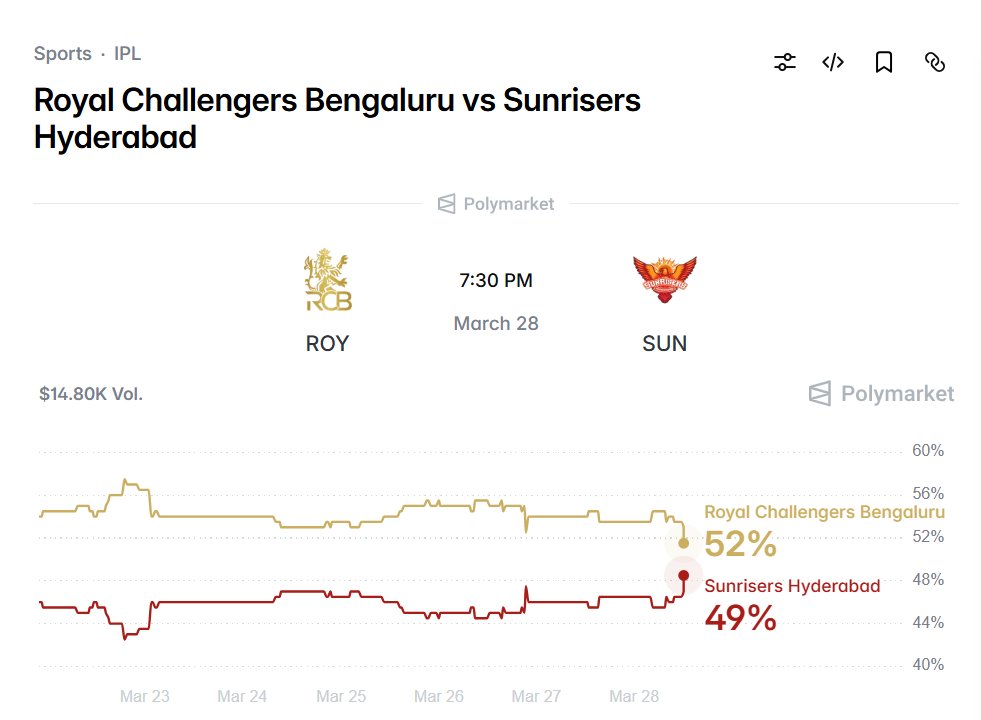Click the gold endpoint dot on the chart
This screenshot has height=720, width=981.
point(684,543)
